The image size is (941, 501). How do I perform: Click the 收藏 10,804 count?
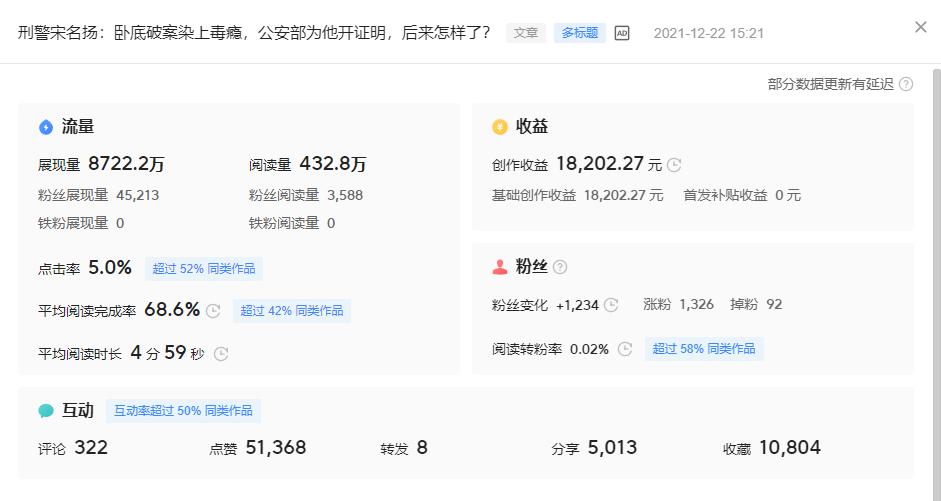pos(790,448)
